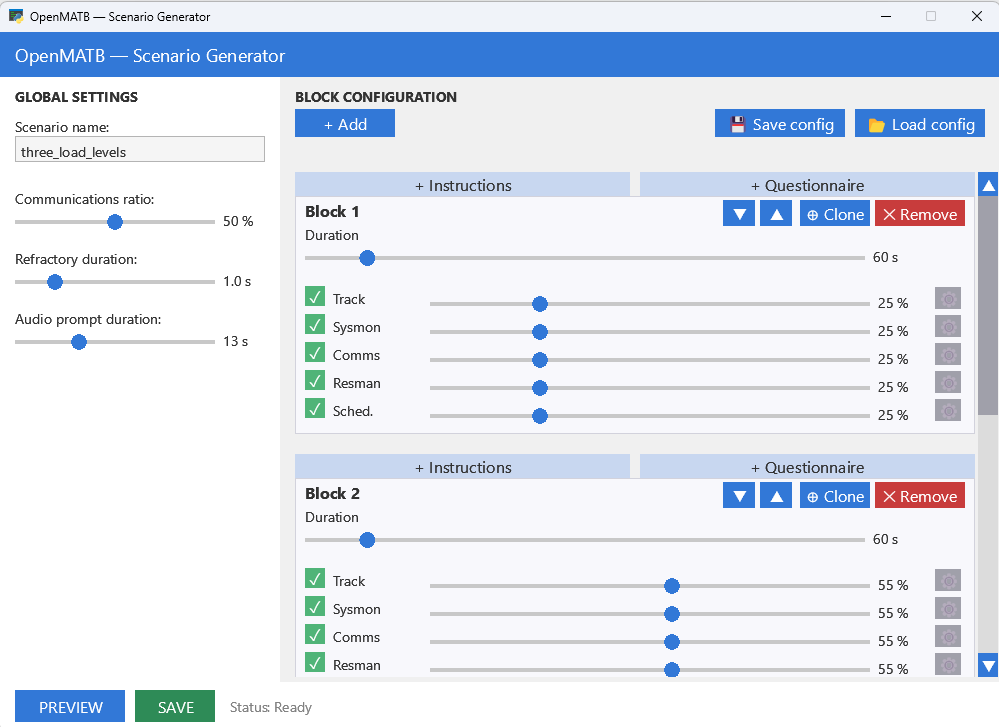Screen dimensions: 999x727
Task: Click the '1.0 s' refractory duration value
Action: click(237, 281)
